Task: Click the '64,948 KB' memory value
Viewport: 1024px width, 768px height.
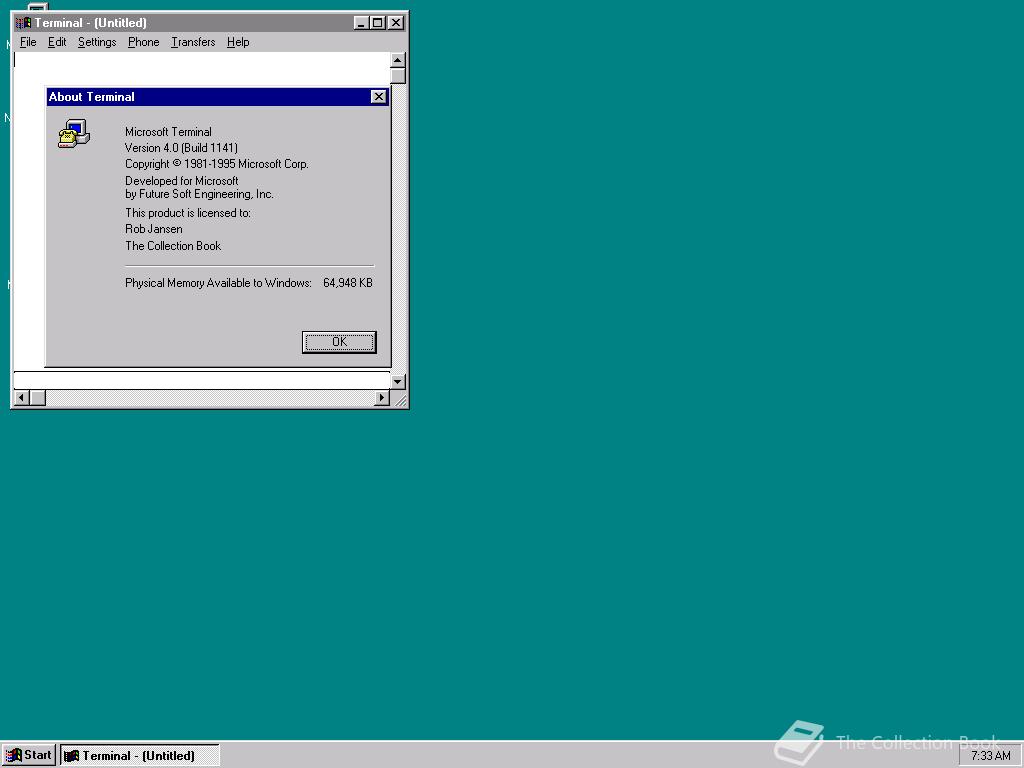Action: pyautogui.click(x=347, y=283)
